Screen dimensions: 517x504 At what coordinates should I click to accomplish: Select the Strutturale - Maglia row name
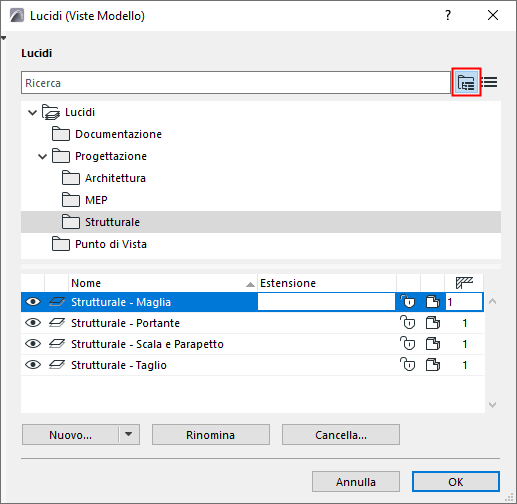(x=121, y=302)
